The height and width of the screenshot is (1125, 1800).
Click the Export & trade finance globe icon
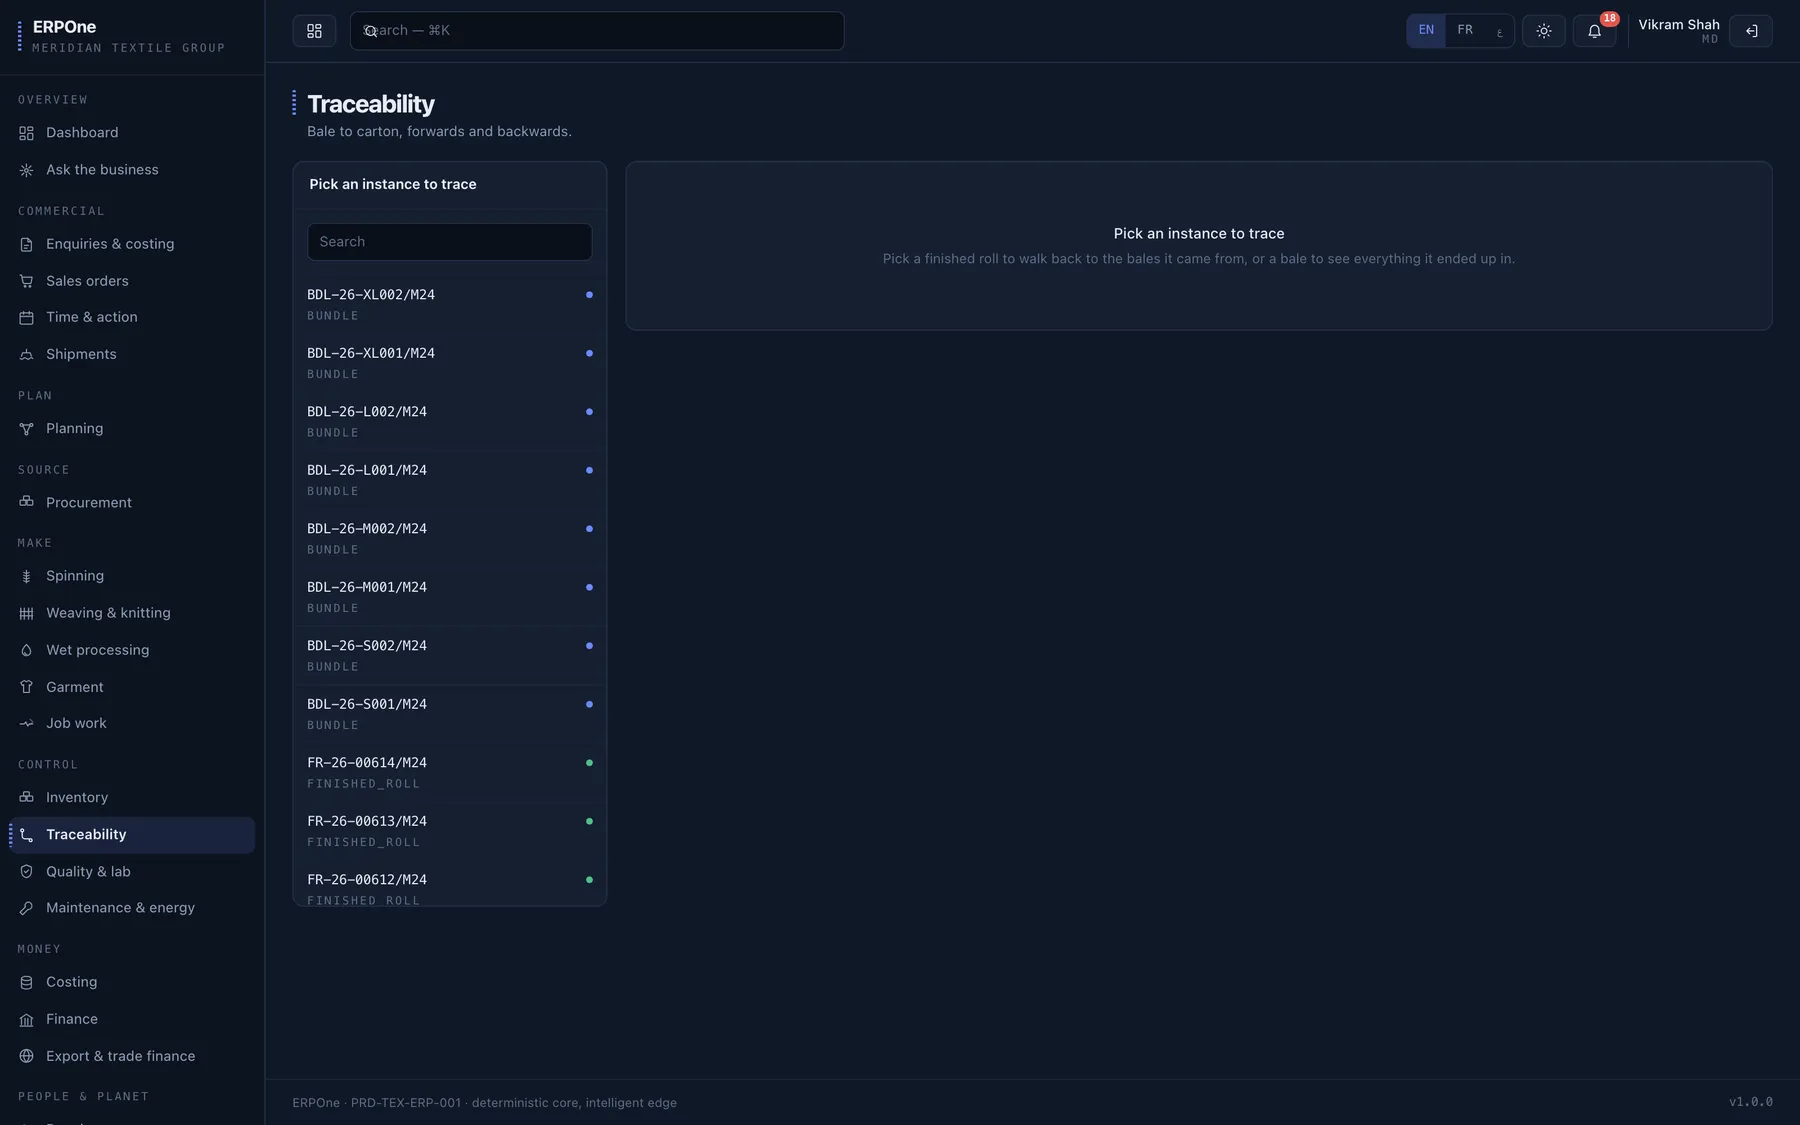(x=26, y=1056)
